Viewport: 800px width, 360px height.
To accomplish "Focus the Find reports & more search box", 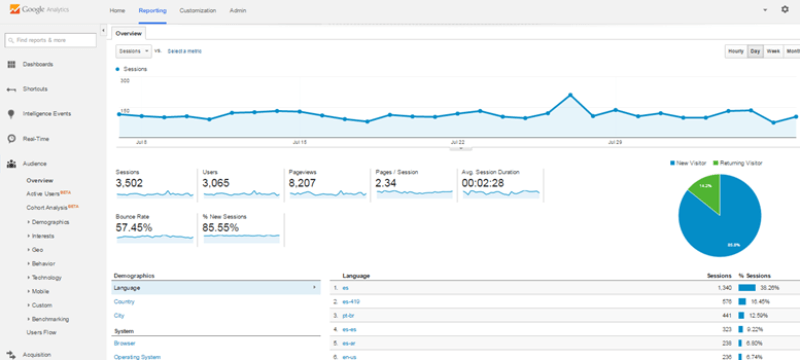I will (x=51, y=40).
